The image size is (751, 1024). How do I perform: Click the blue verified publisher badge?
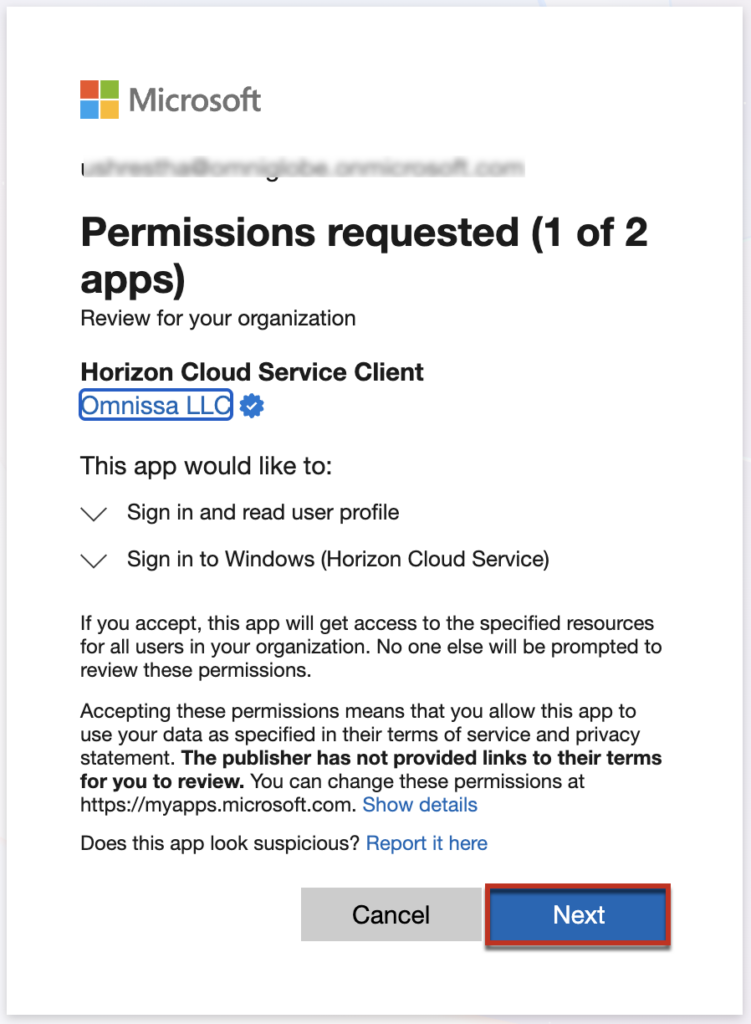252,406
